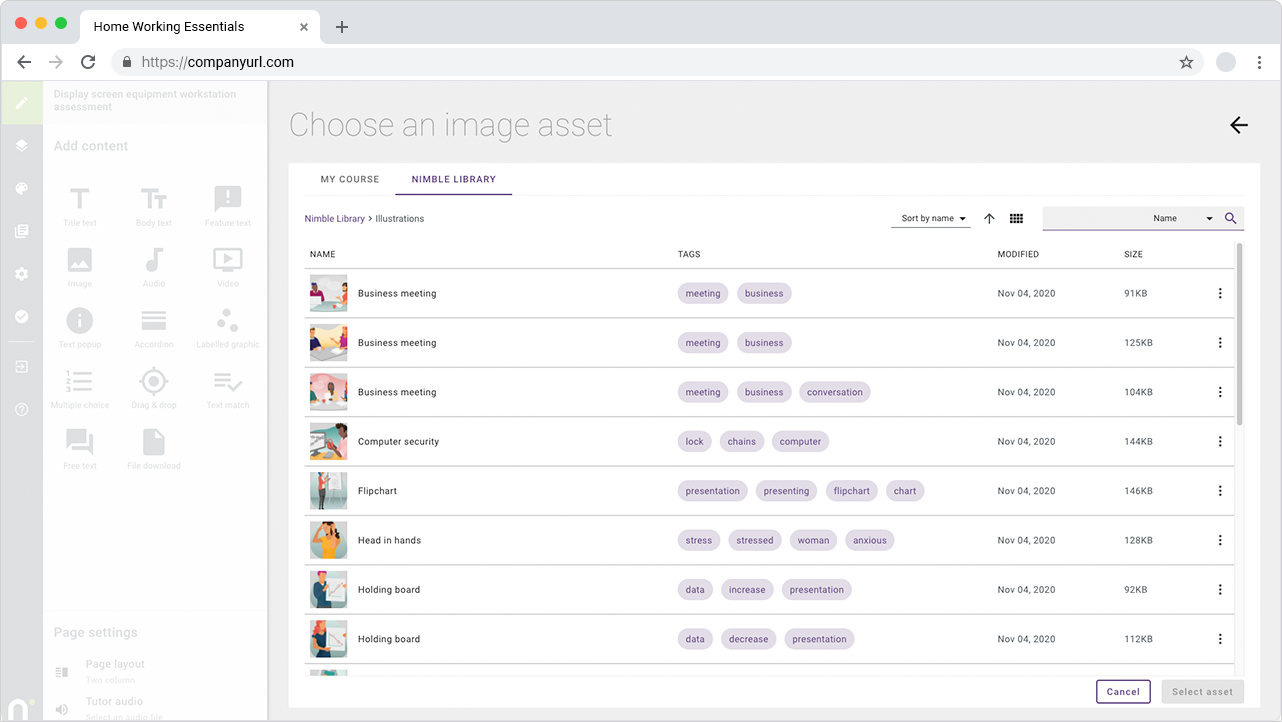
Task: Bookmark the page with the star icon
Action: click(x=1186, y=62)
